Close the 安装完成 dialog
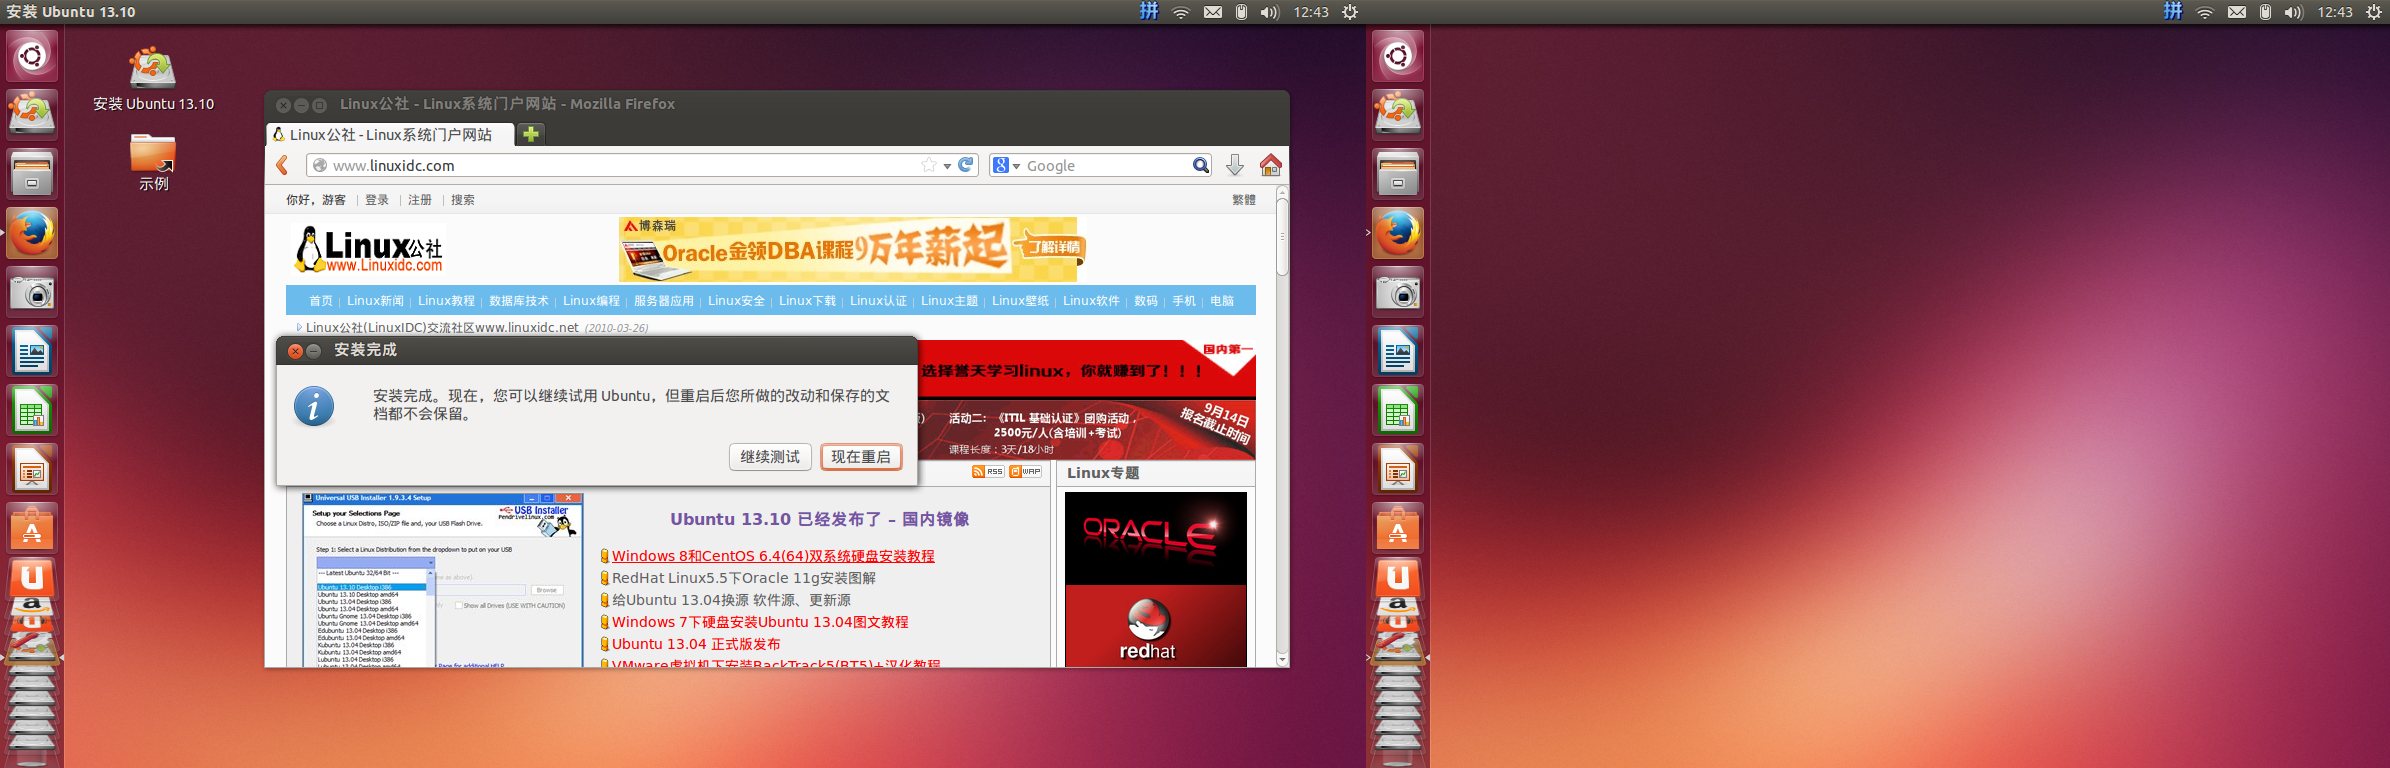This screenshot has height=768, width=2390. click(x=295, y=350)
